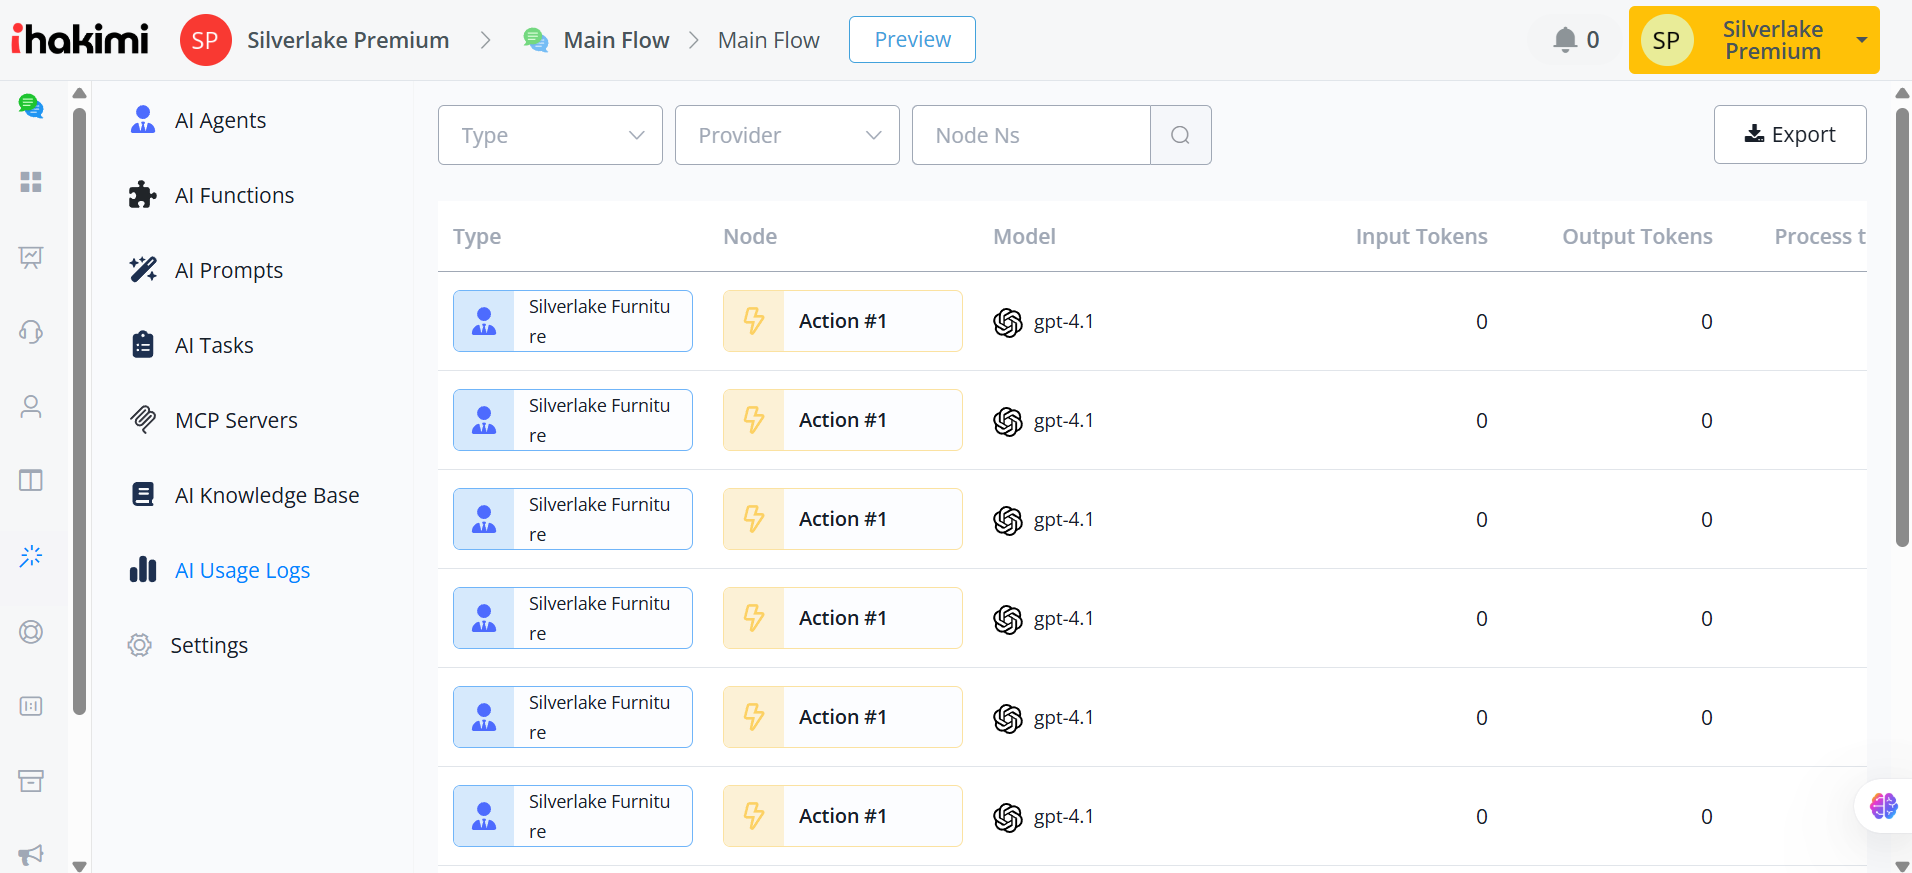
Task: Open the floating AI brain assistant icon
Action: [1884, 806]
